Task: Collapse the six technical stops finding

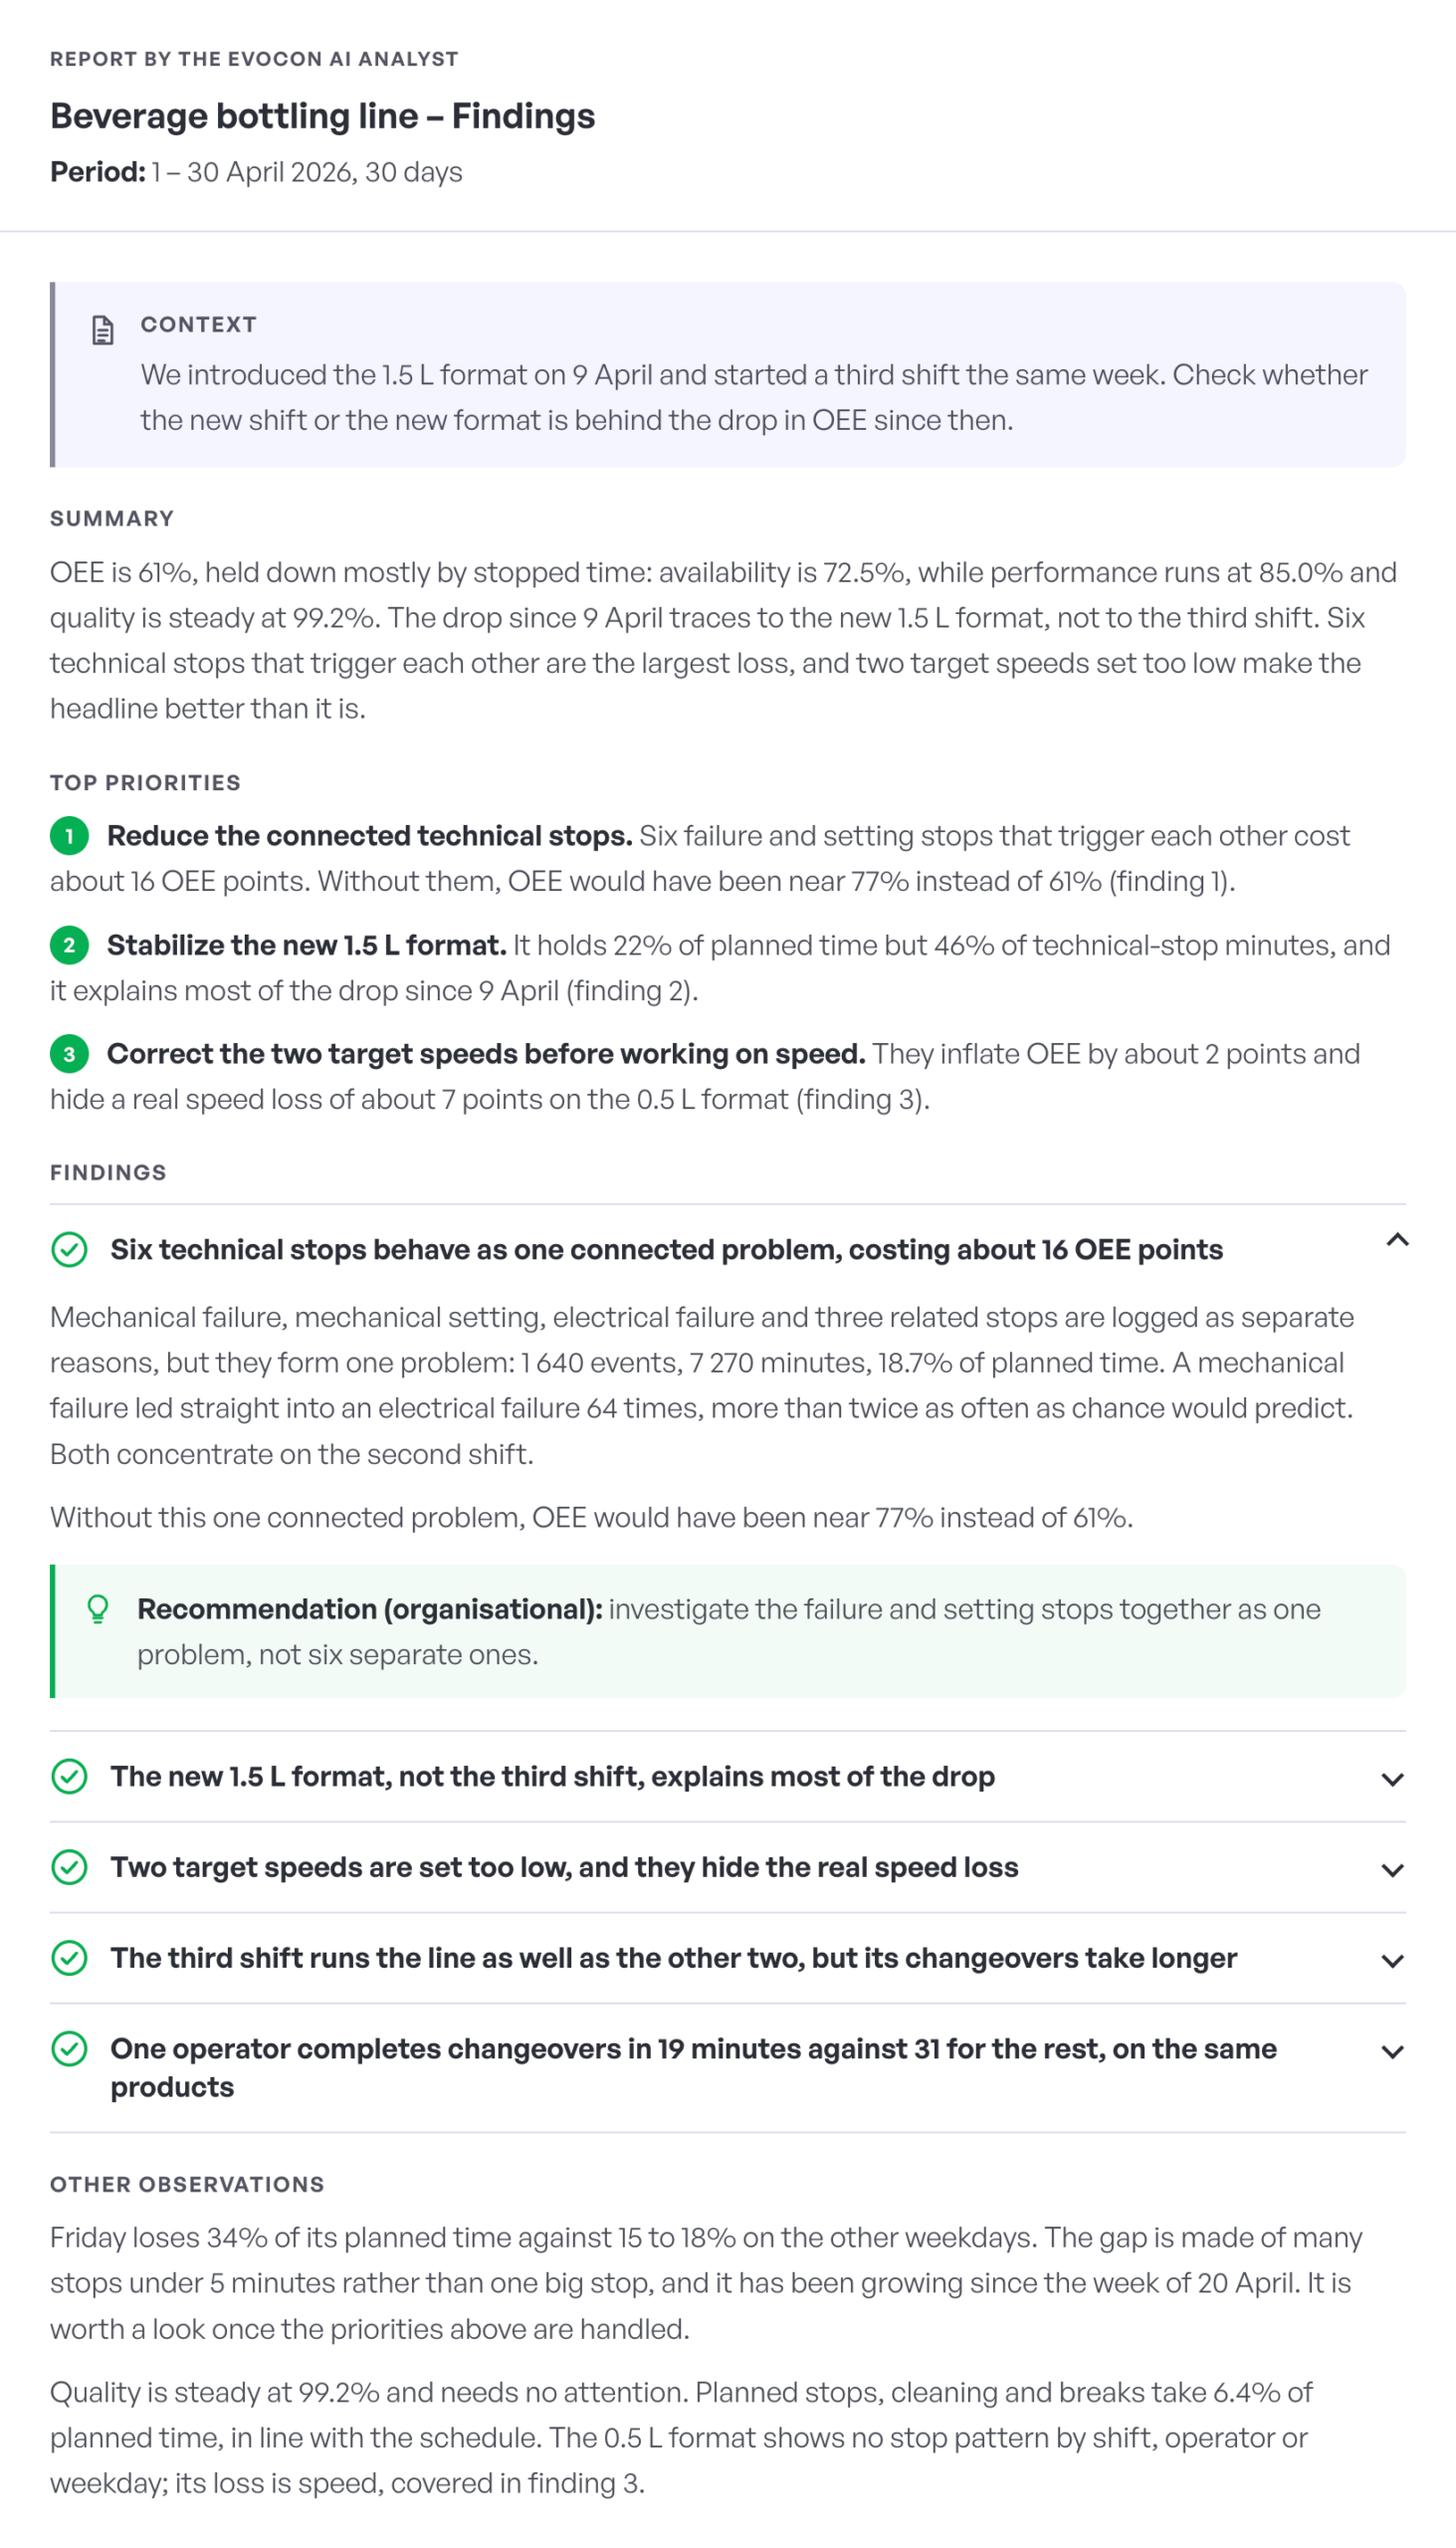Action: [x=1397, y=1241]
